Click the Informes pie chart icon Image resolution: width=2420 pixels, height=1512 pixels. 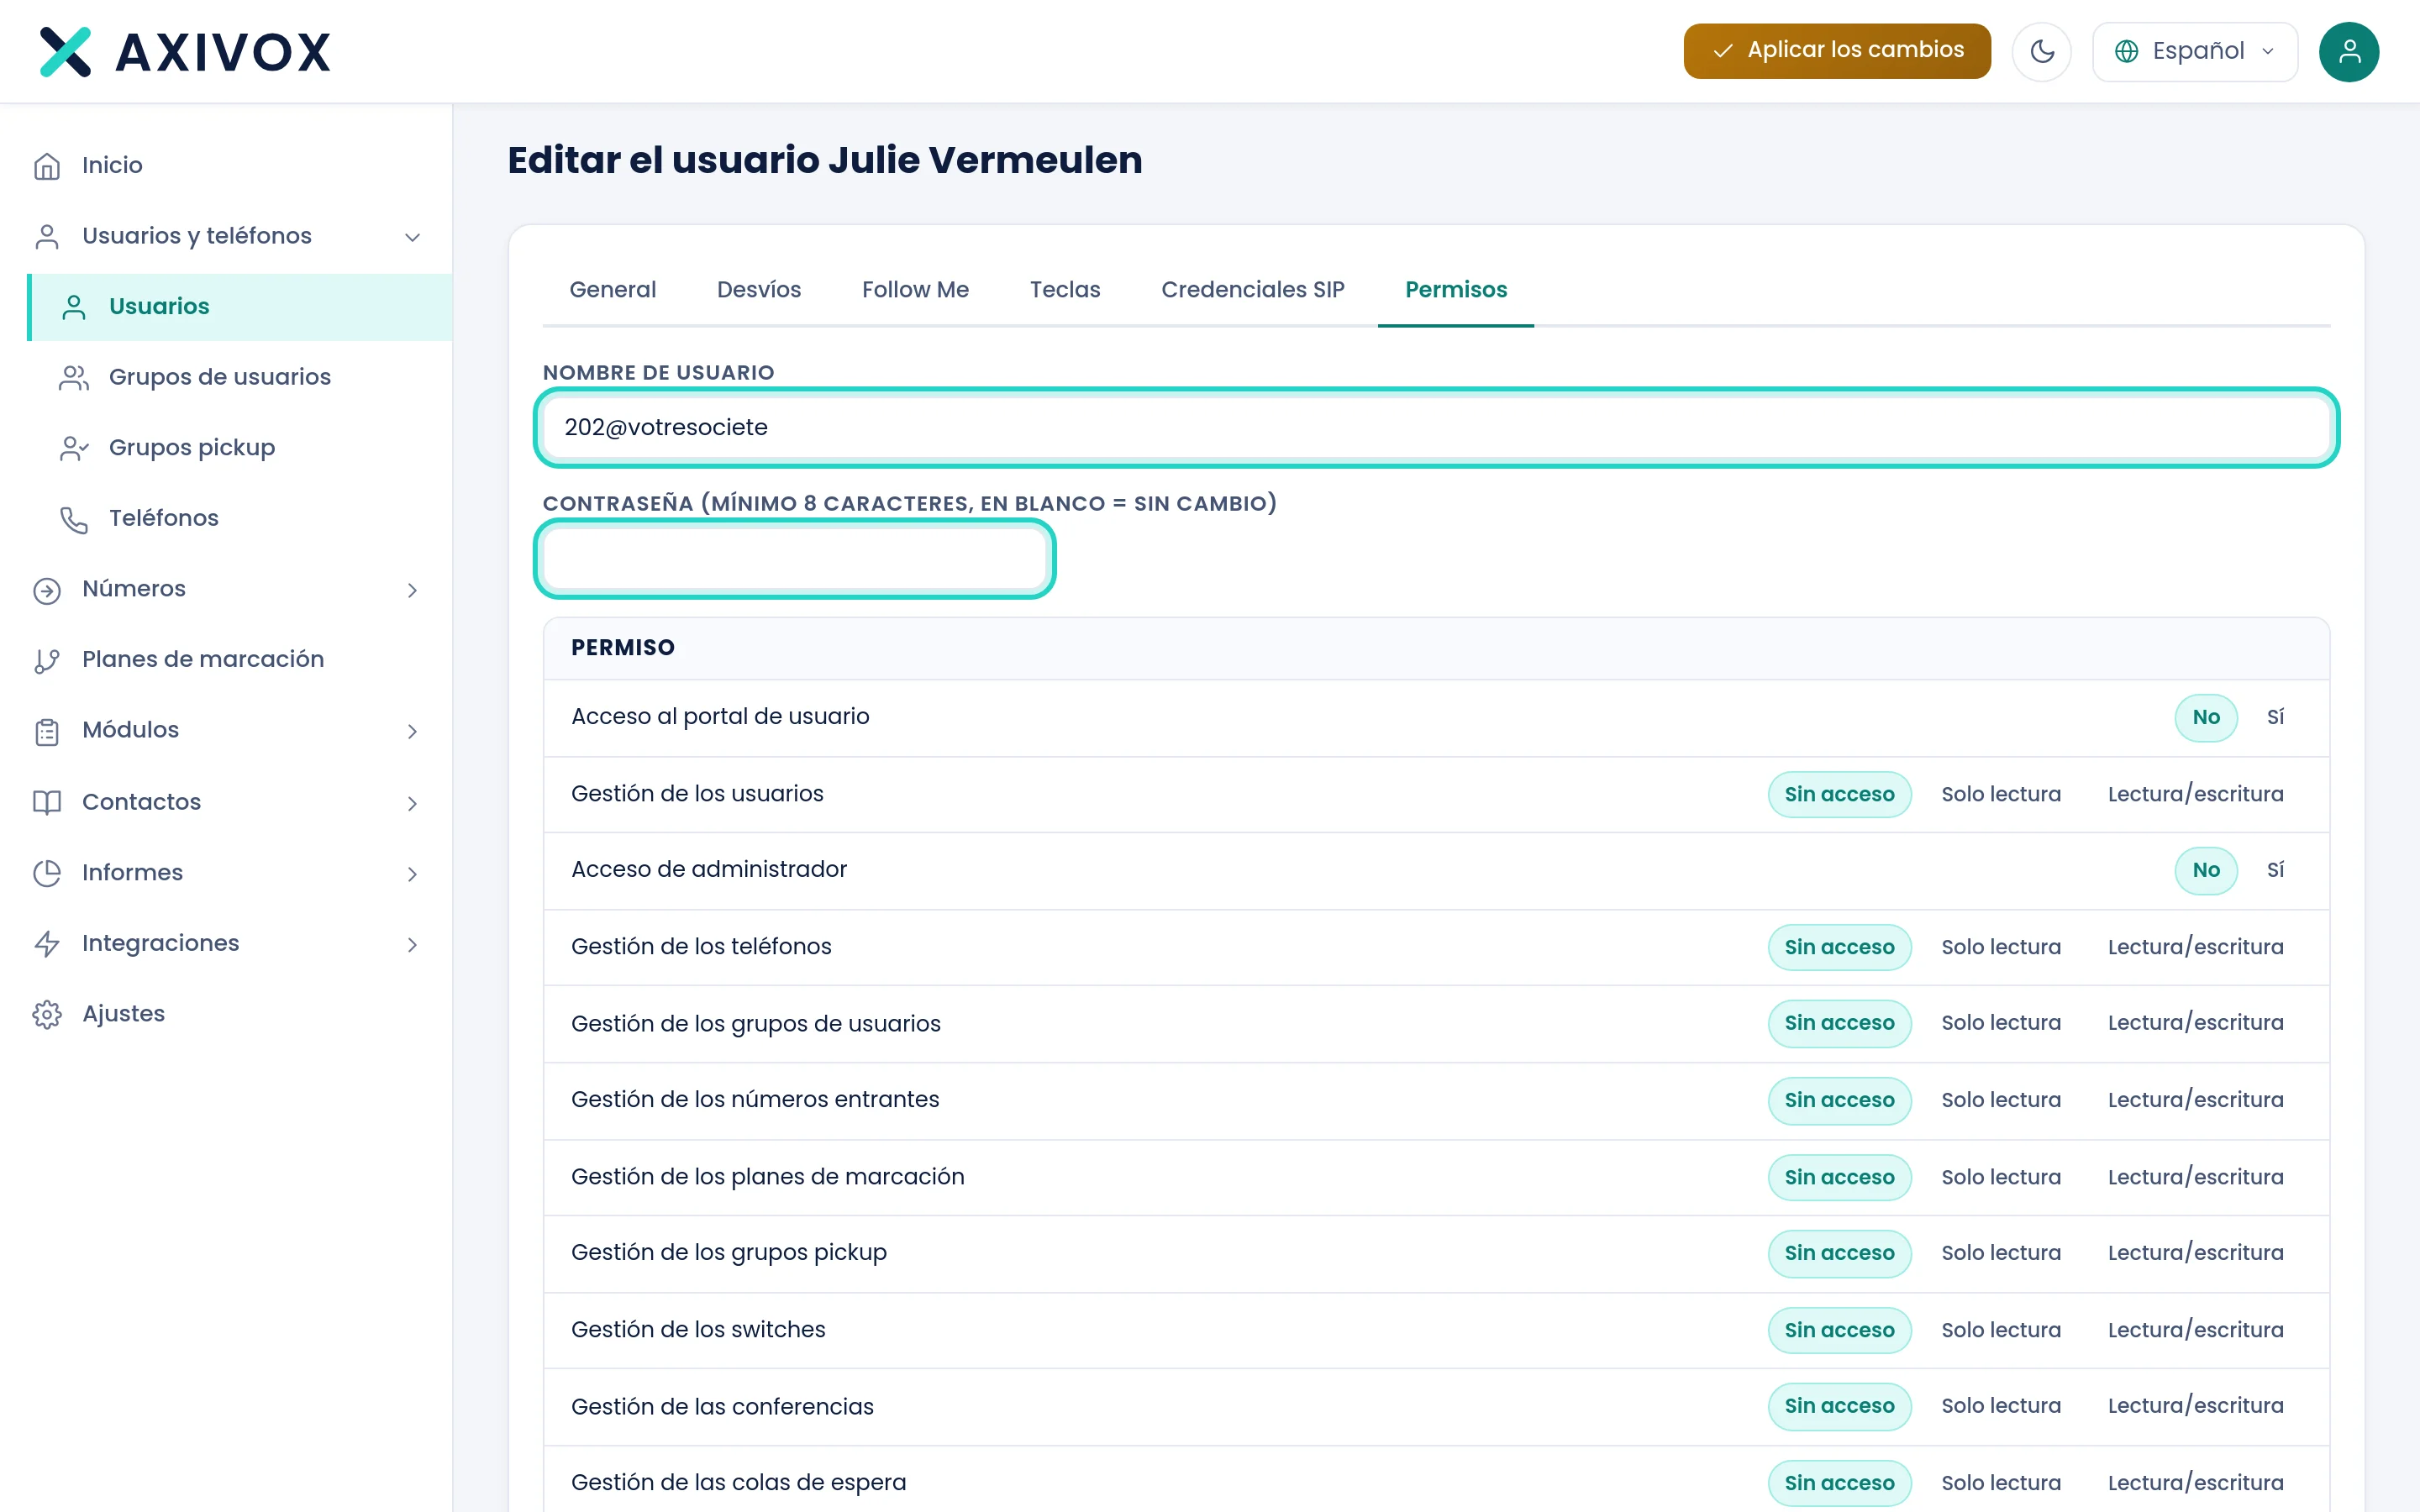[x=47, y=873]
